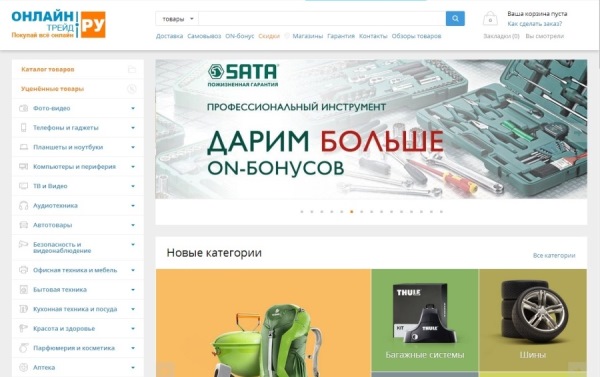Viewport: 600px width, 377px height.
Task: Click the Парфюмерия и косметика label
Action: [74, 348]
